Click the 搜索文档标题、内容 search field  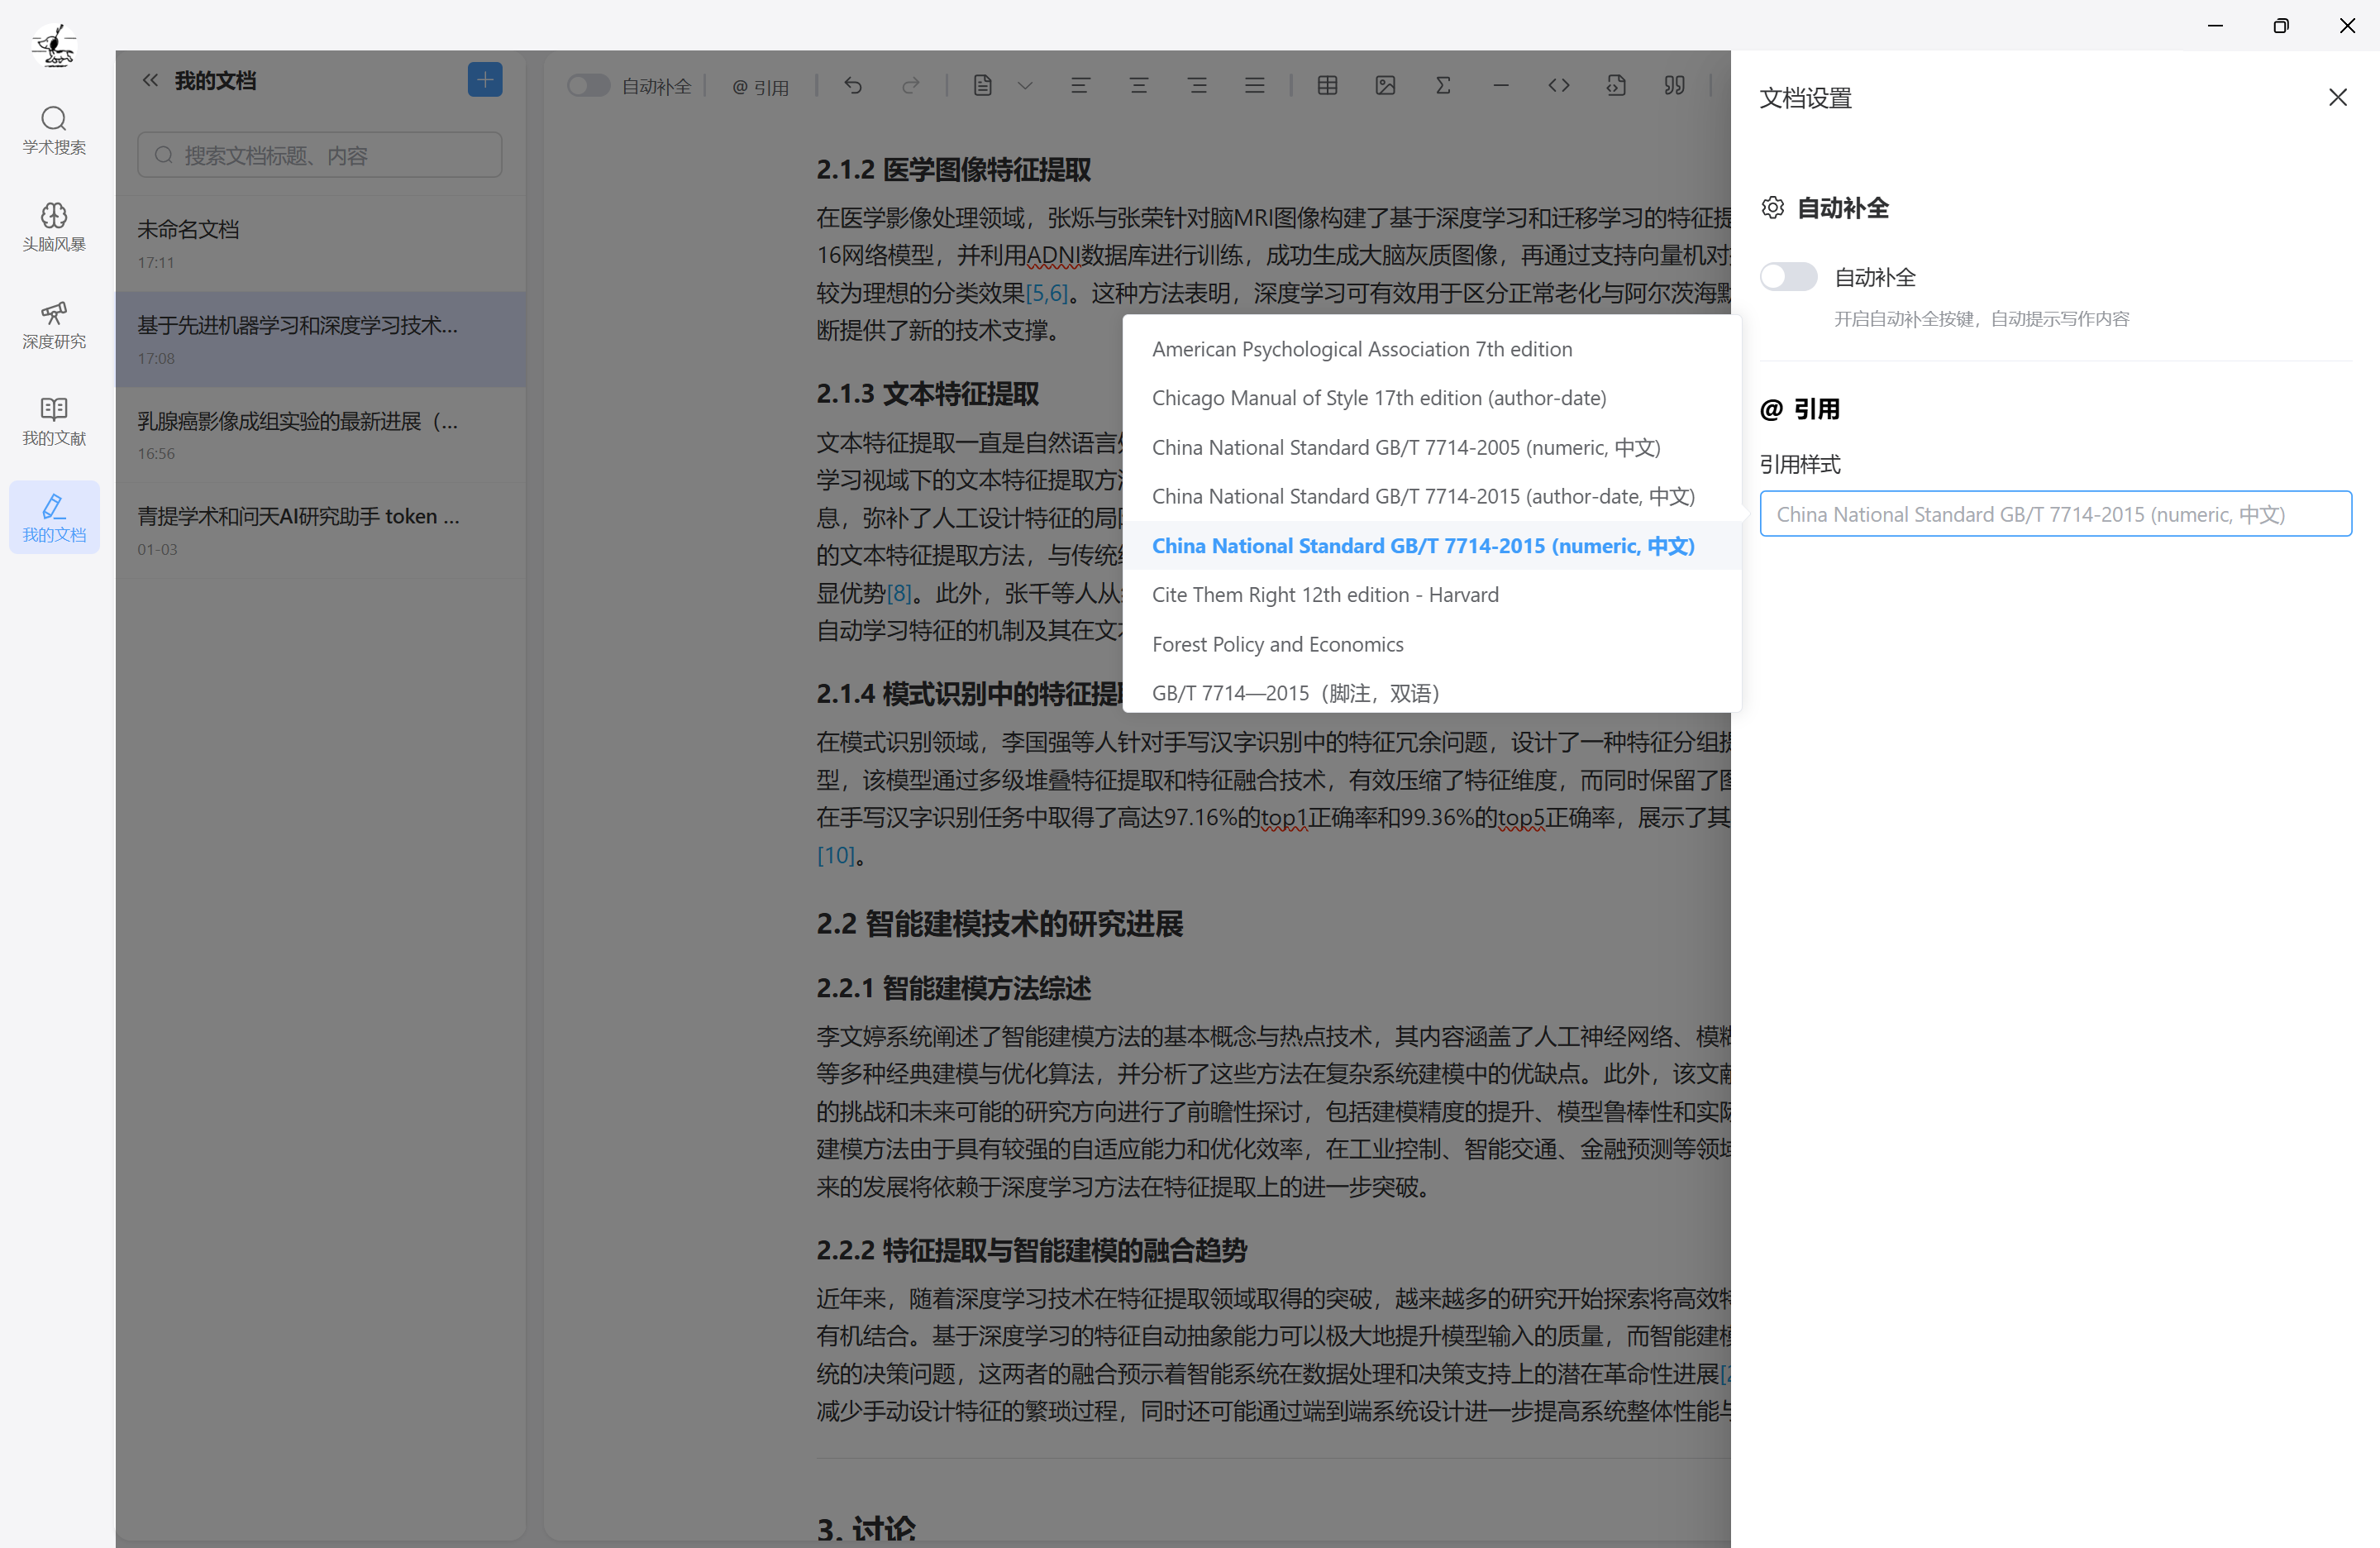[320, 155]
